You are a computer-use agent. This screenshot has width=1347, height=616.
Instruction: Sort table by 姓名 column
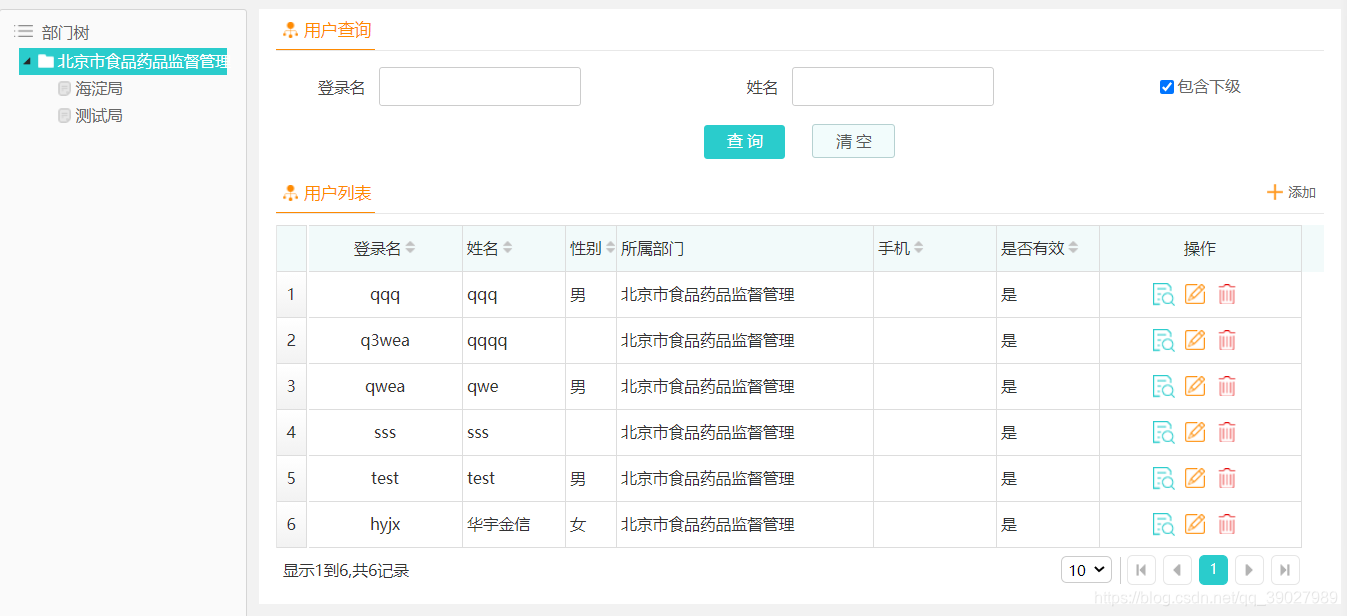click(508, 248)
